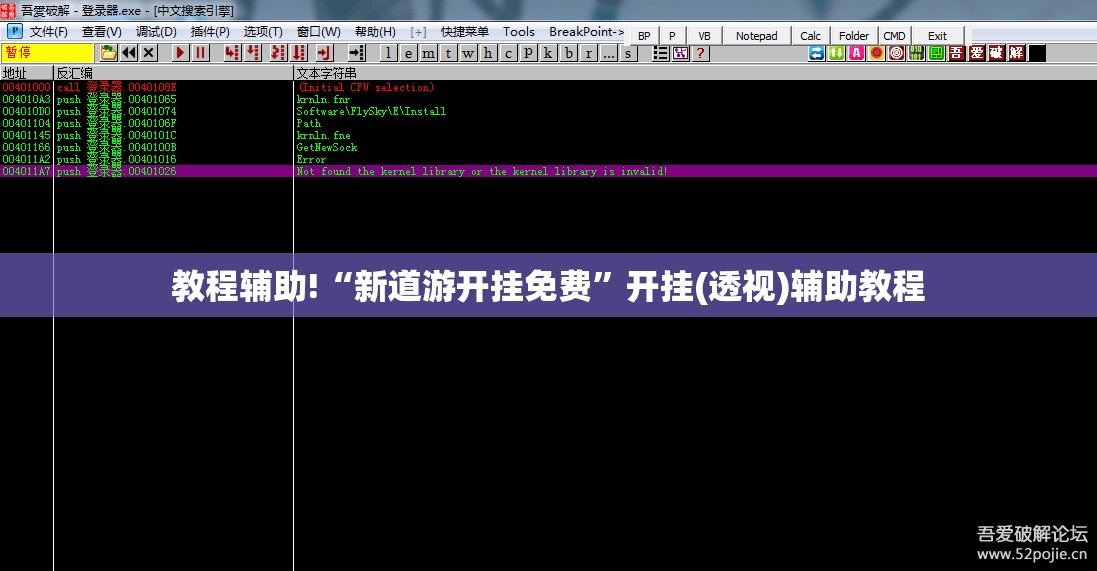Show handles with the 'h' button
This screenshot has width=1097, height=571.
coord(488,53)
